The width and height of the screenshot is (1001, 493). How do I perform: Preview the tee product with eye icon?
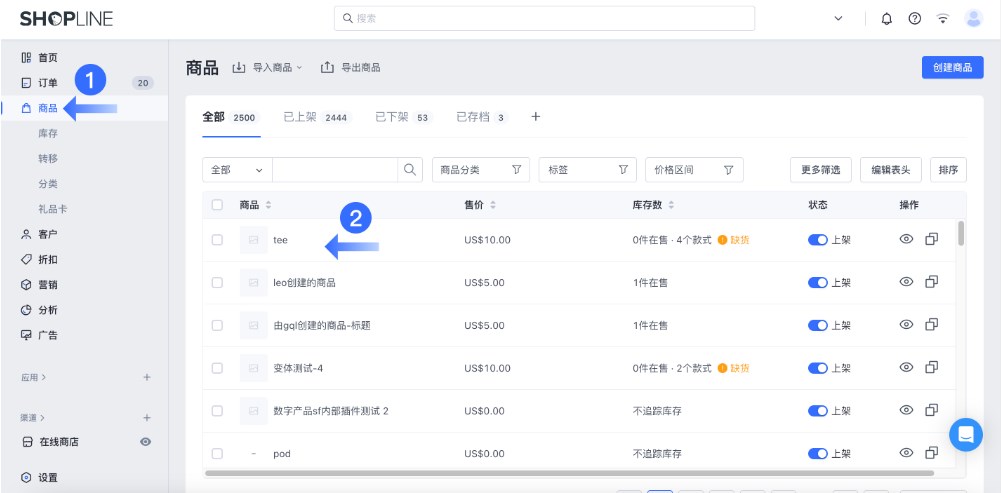point(907,240)
